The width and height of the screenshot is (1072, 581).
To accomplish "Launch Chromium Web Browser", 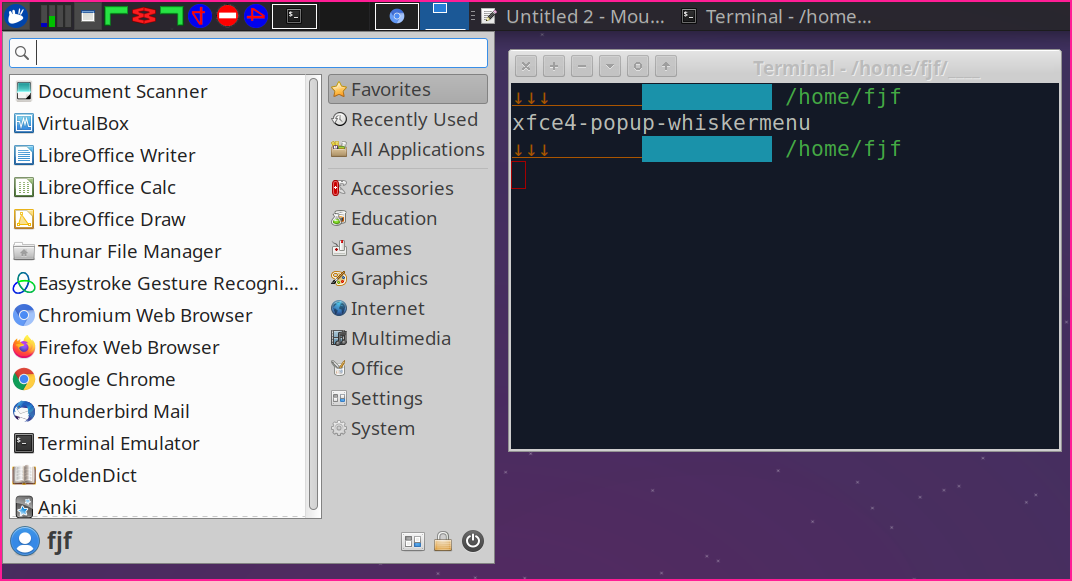I will coord(159,316).
